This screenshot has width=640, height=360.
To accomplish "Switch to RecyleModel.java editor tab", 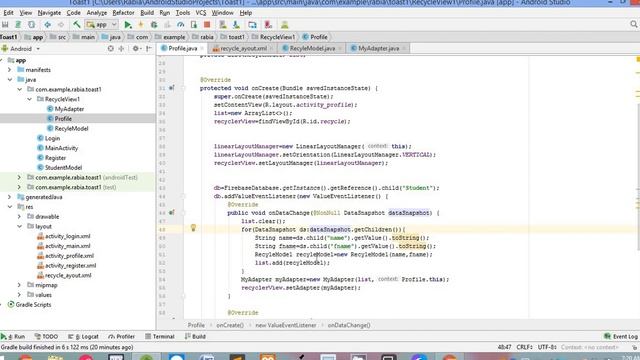I will (312, 49).
